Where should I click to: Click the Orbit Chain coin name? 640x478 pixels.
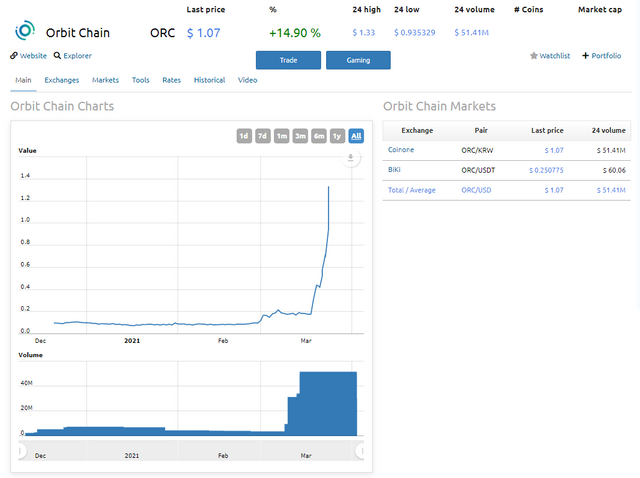pos(78,33)
